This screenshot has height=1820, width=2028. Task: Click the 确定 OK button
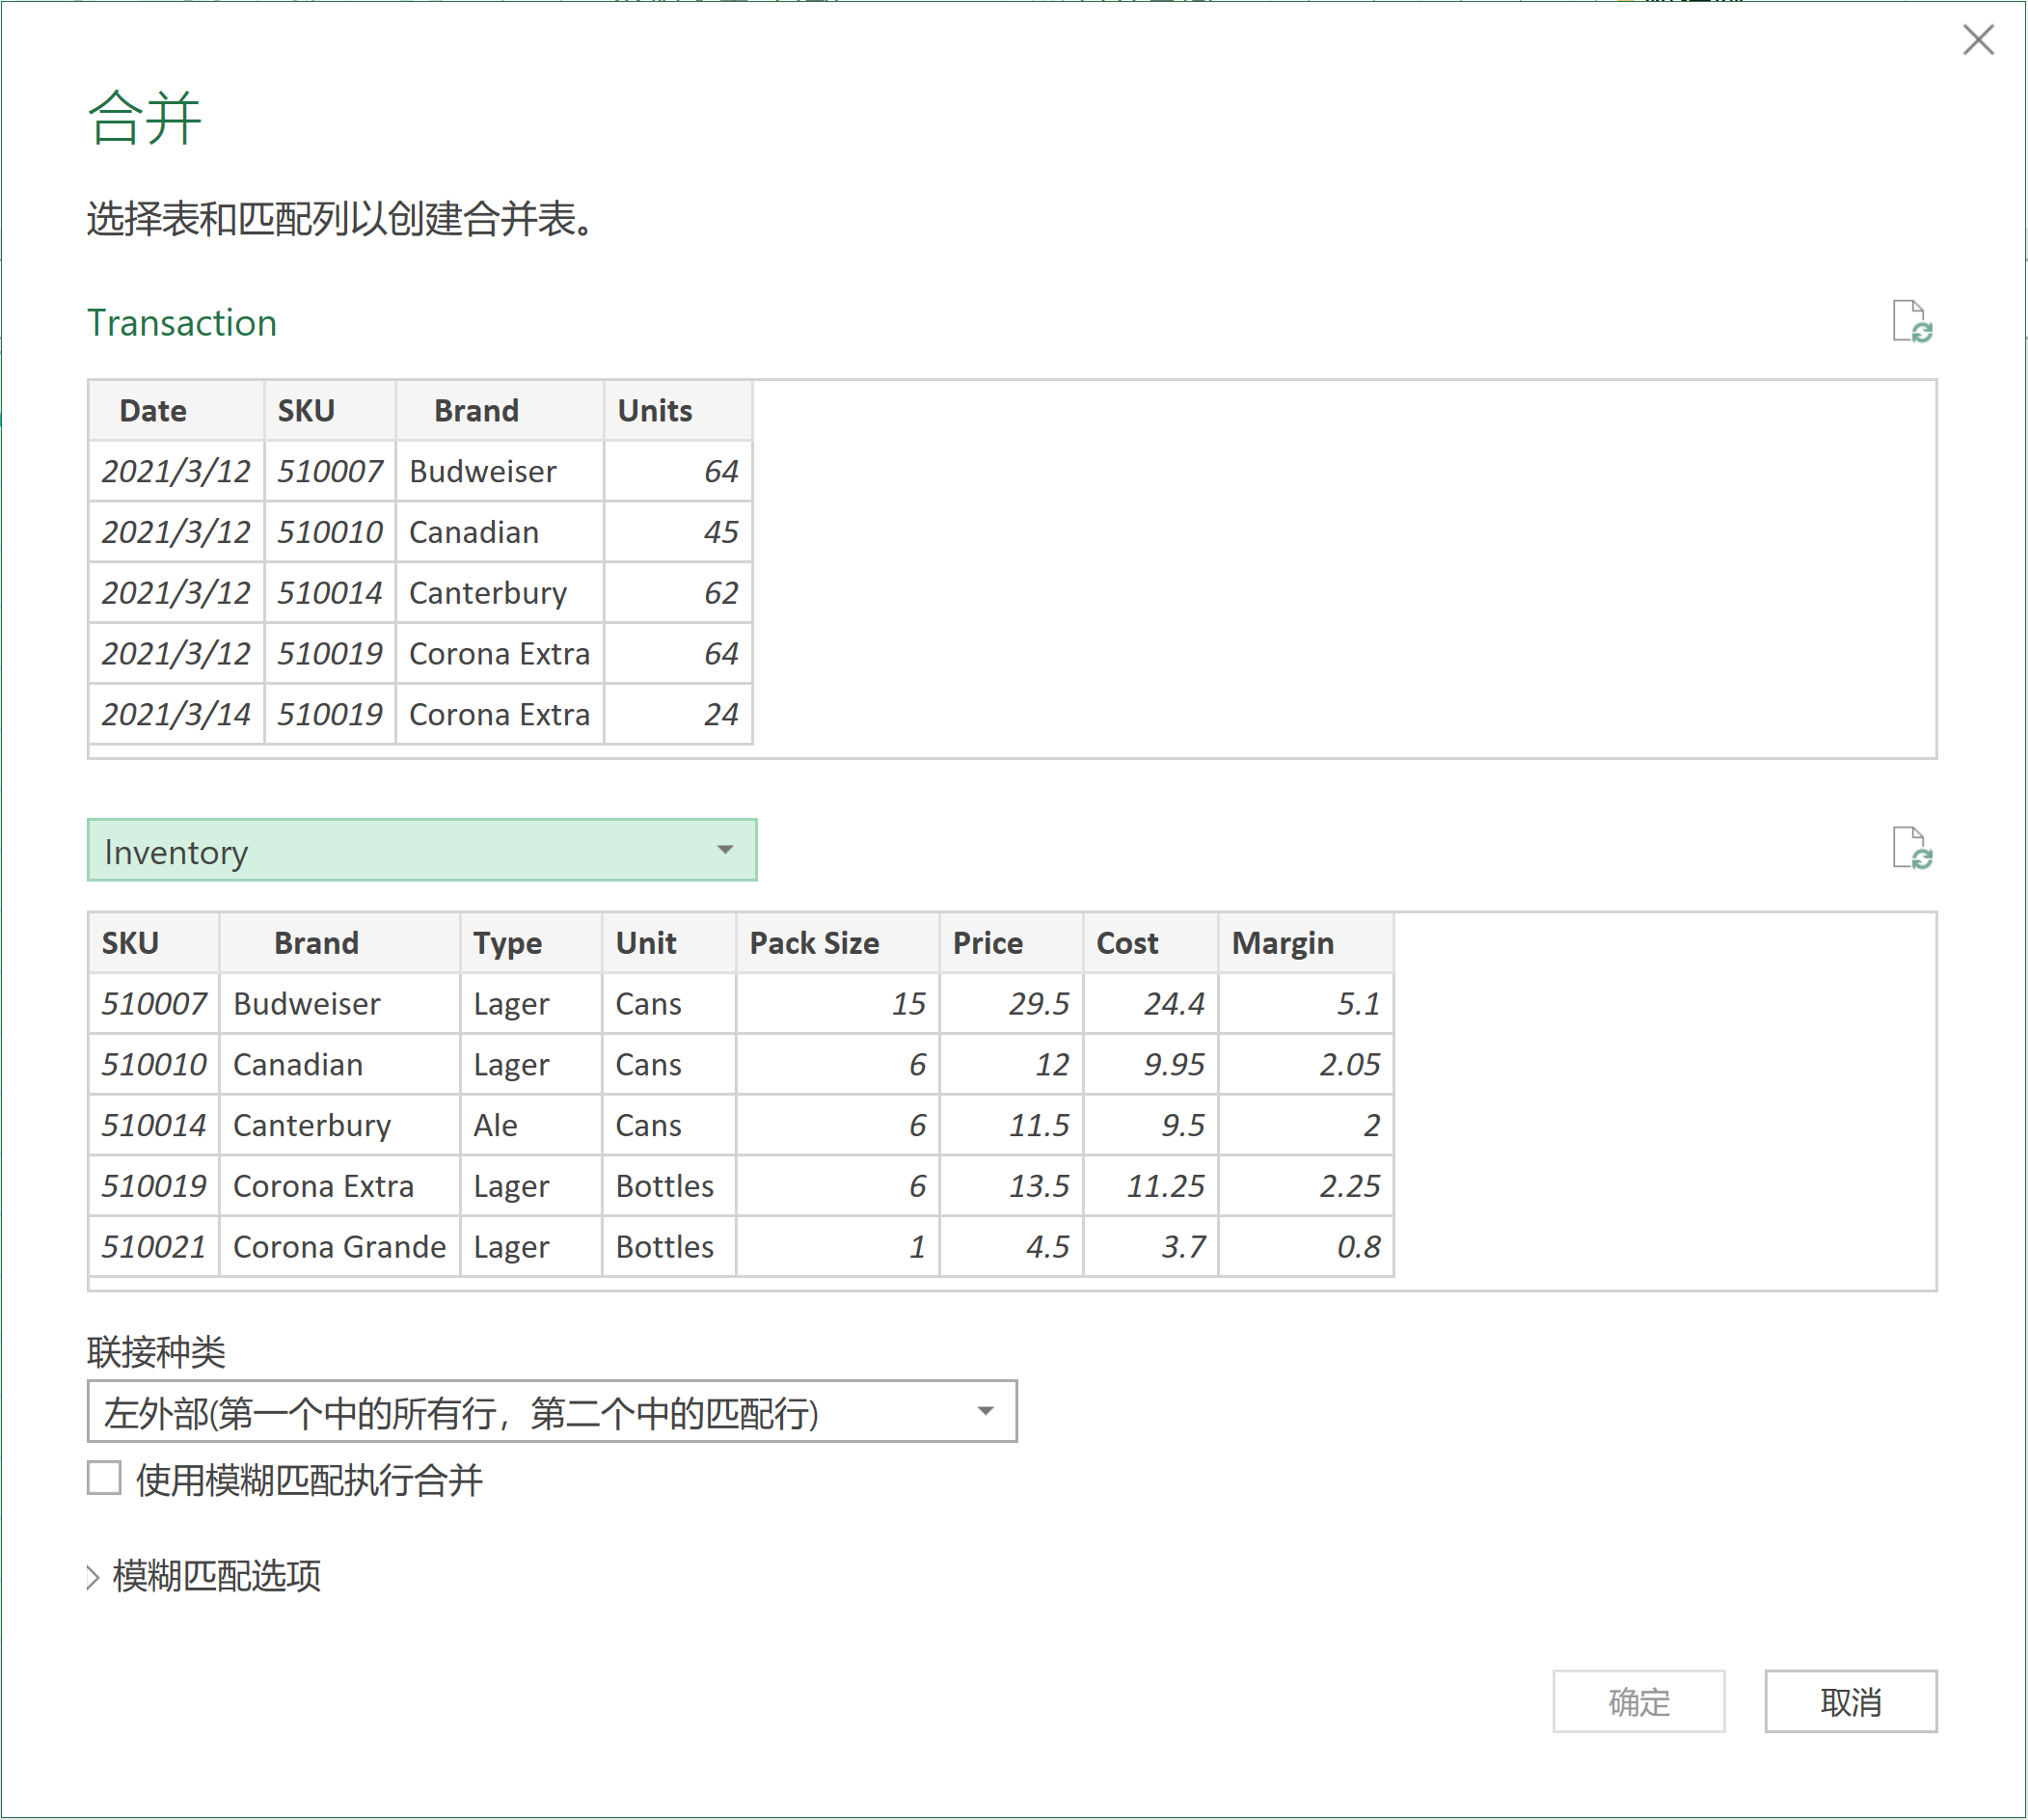pyautogui.click(x=1638, y=1700)
